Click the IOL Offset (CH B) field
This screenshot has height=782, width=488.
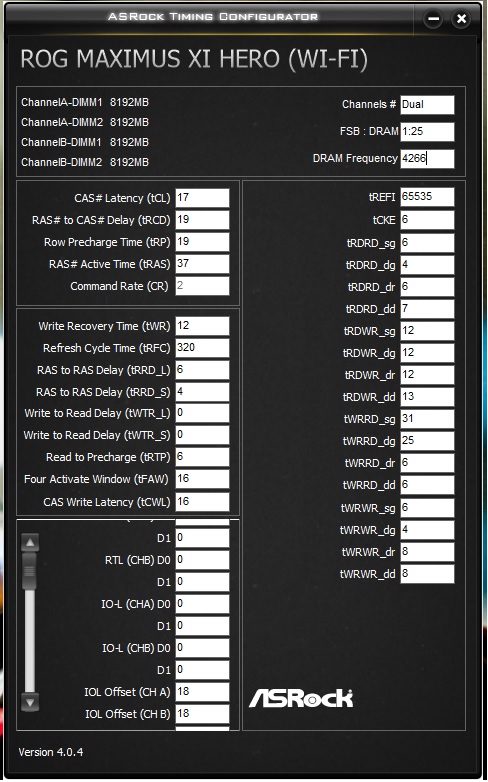pyautogui.click(x=202, y=714)
